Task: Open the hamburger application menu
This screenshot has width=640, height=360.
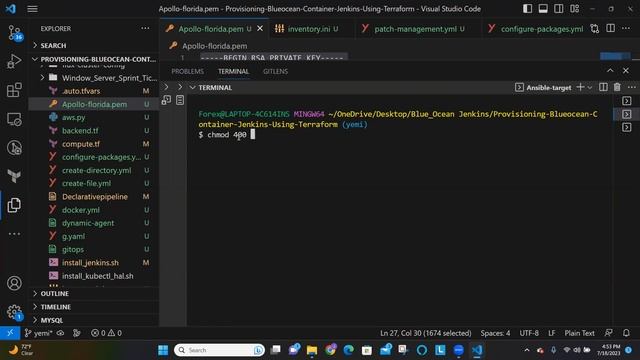Action: point(32,9)
